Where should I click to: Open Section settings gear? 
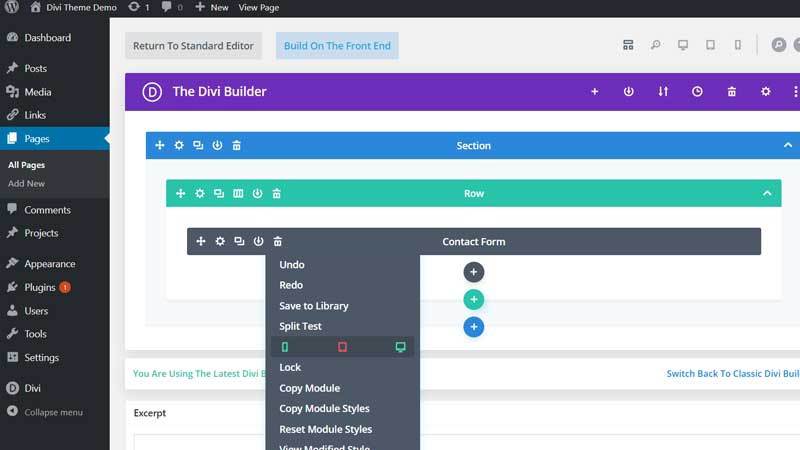coord(179,145)
